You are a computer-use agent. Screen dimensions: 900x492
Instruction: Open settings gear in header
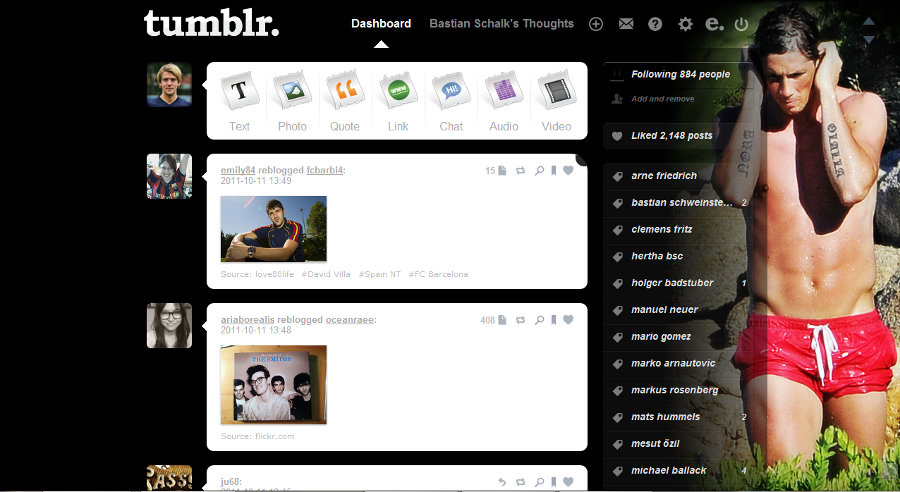pos(685,24)
